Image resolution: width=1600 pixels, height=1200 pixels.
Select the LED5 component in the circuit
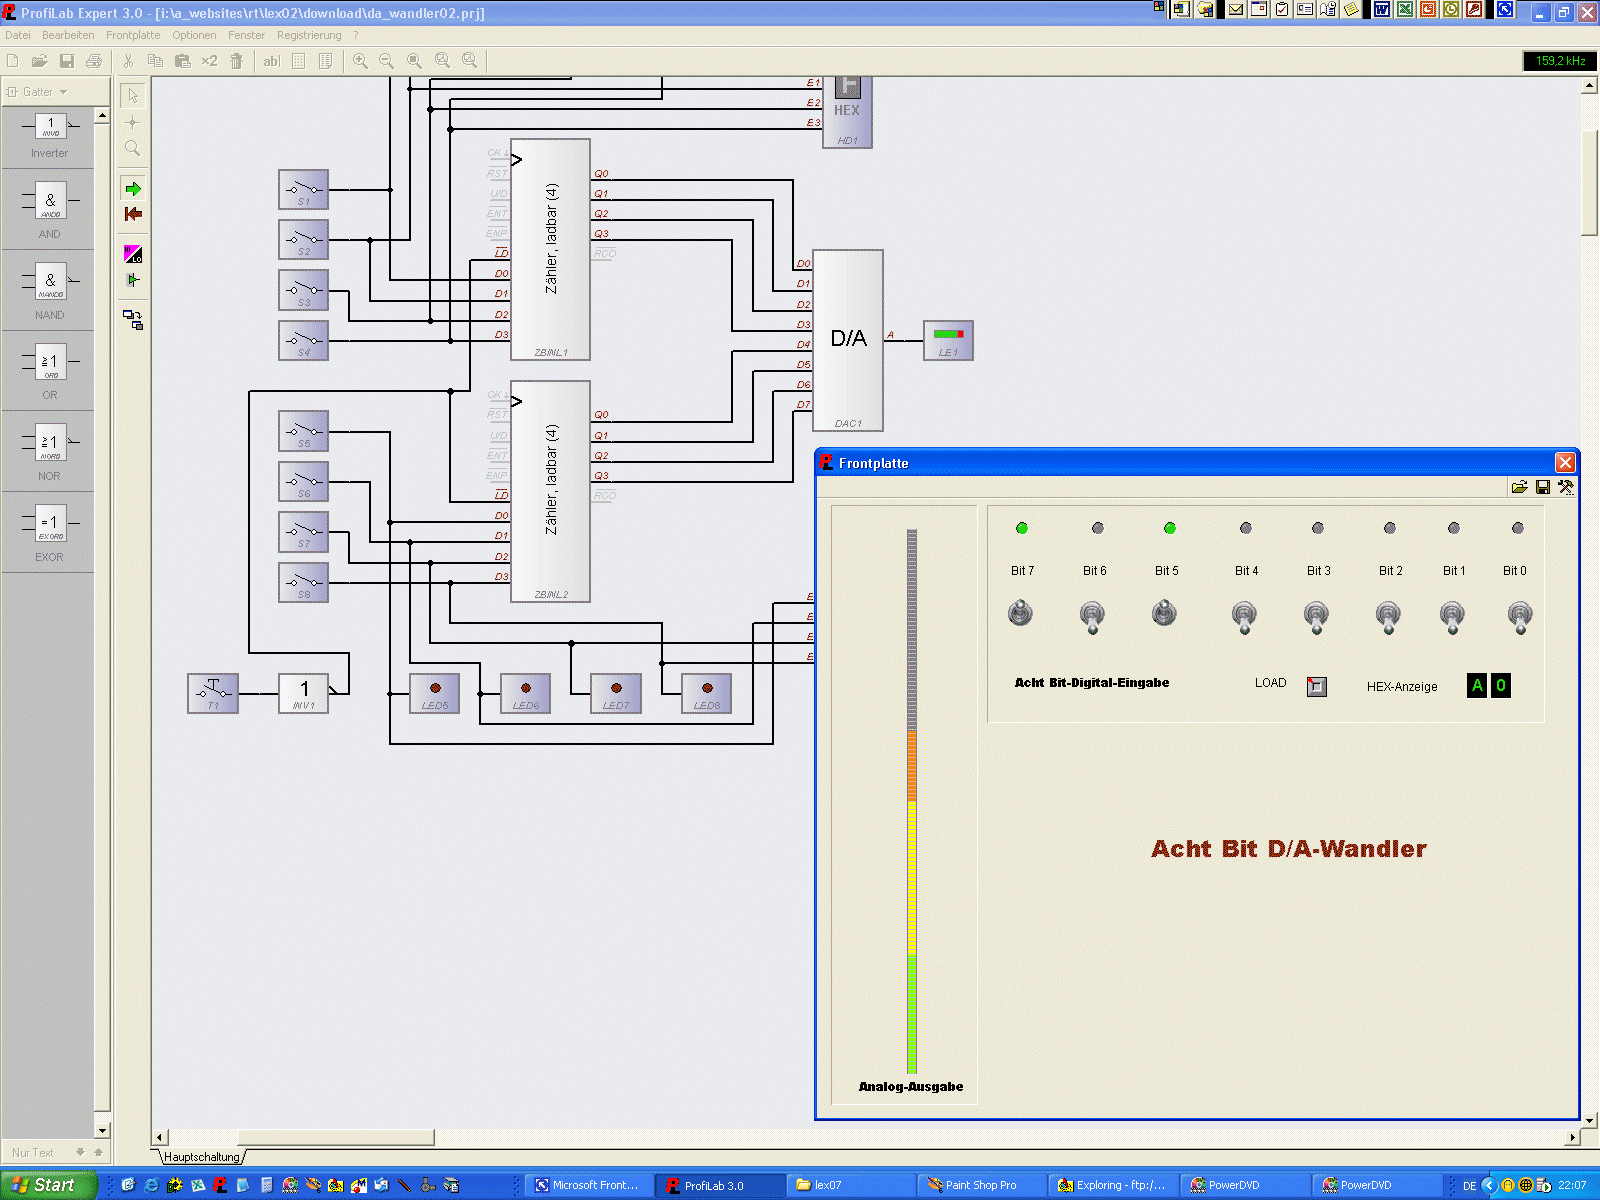(x=435, y=693)
